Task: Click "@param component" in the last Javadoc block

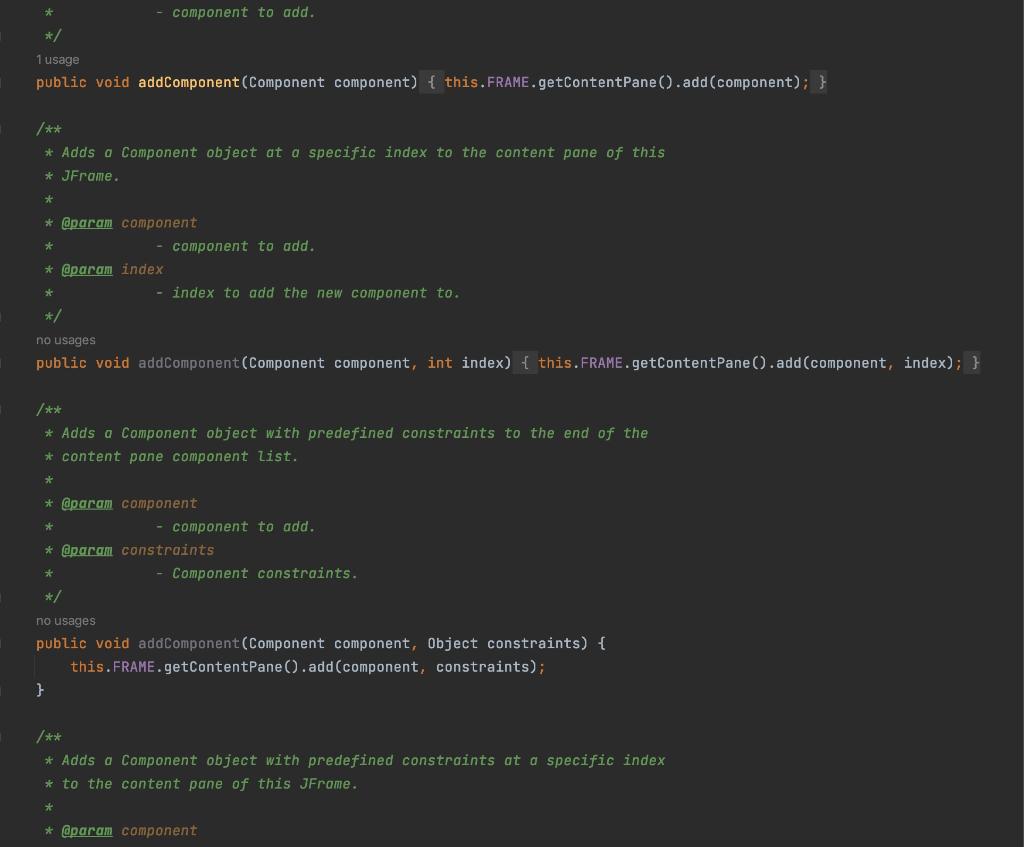Action: point(88,830)
